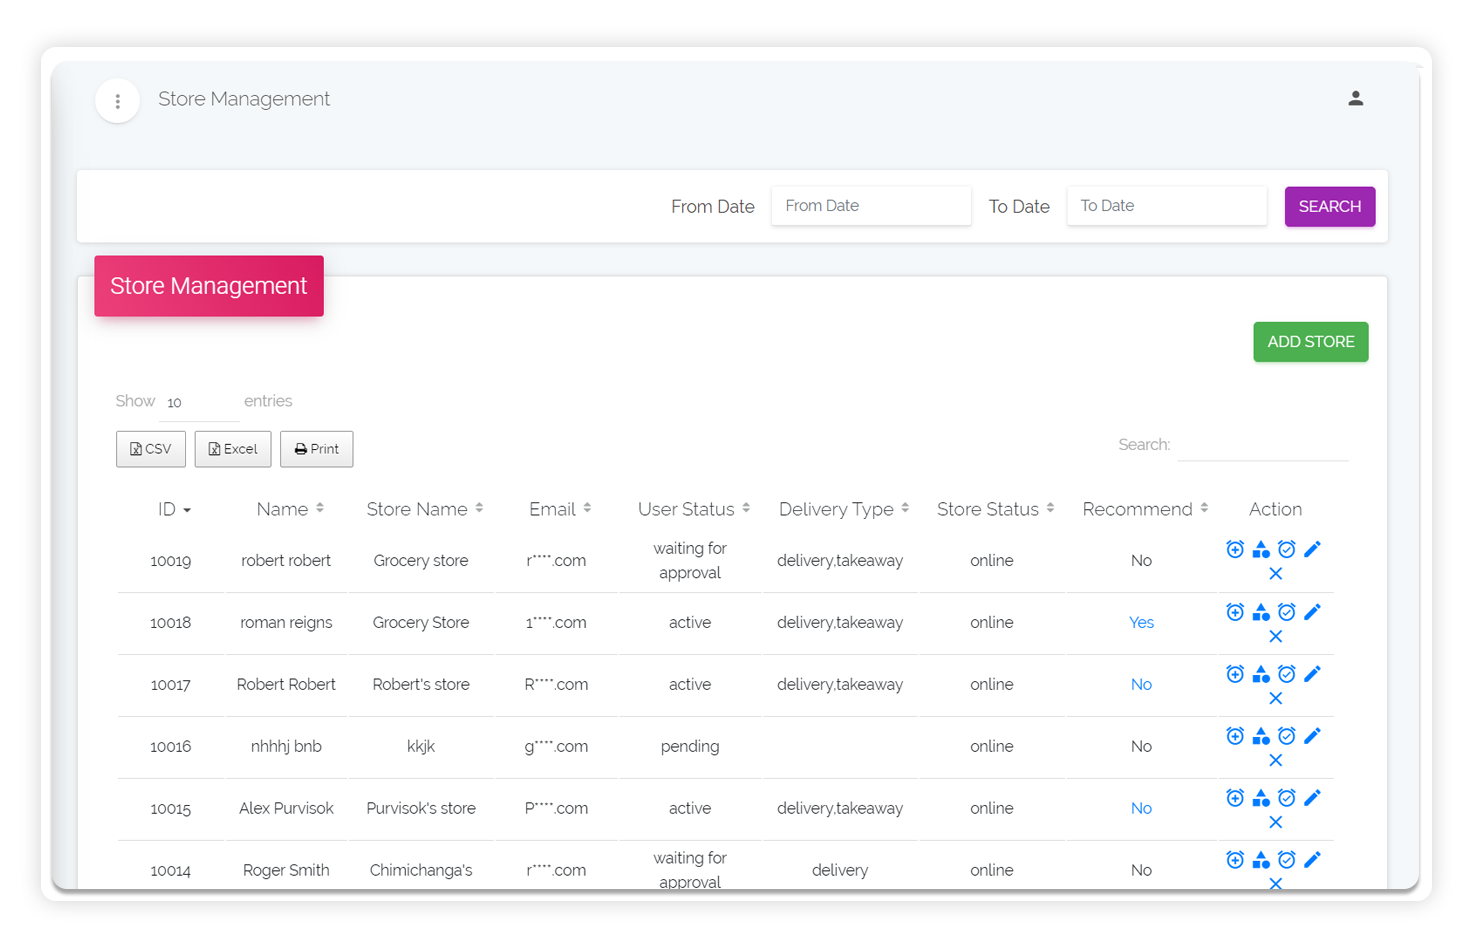Open category shapes icon for store 10017
Screen dimensions: 1481x950
coord(1261,674)
